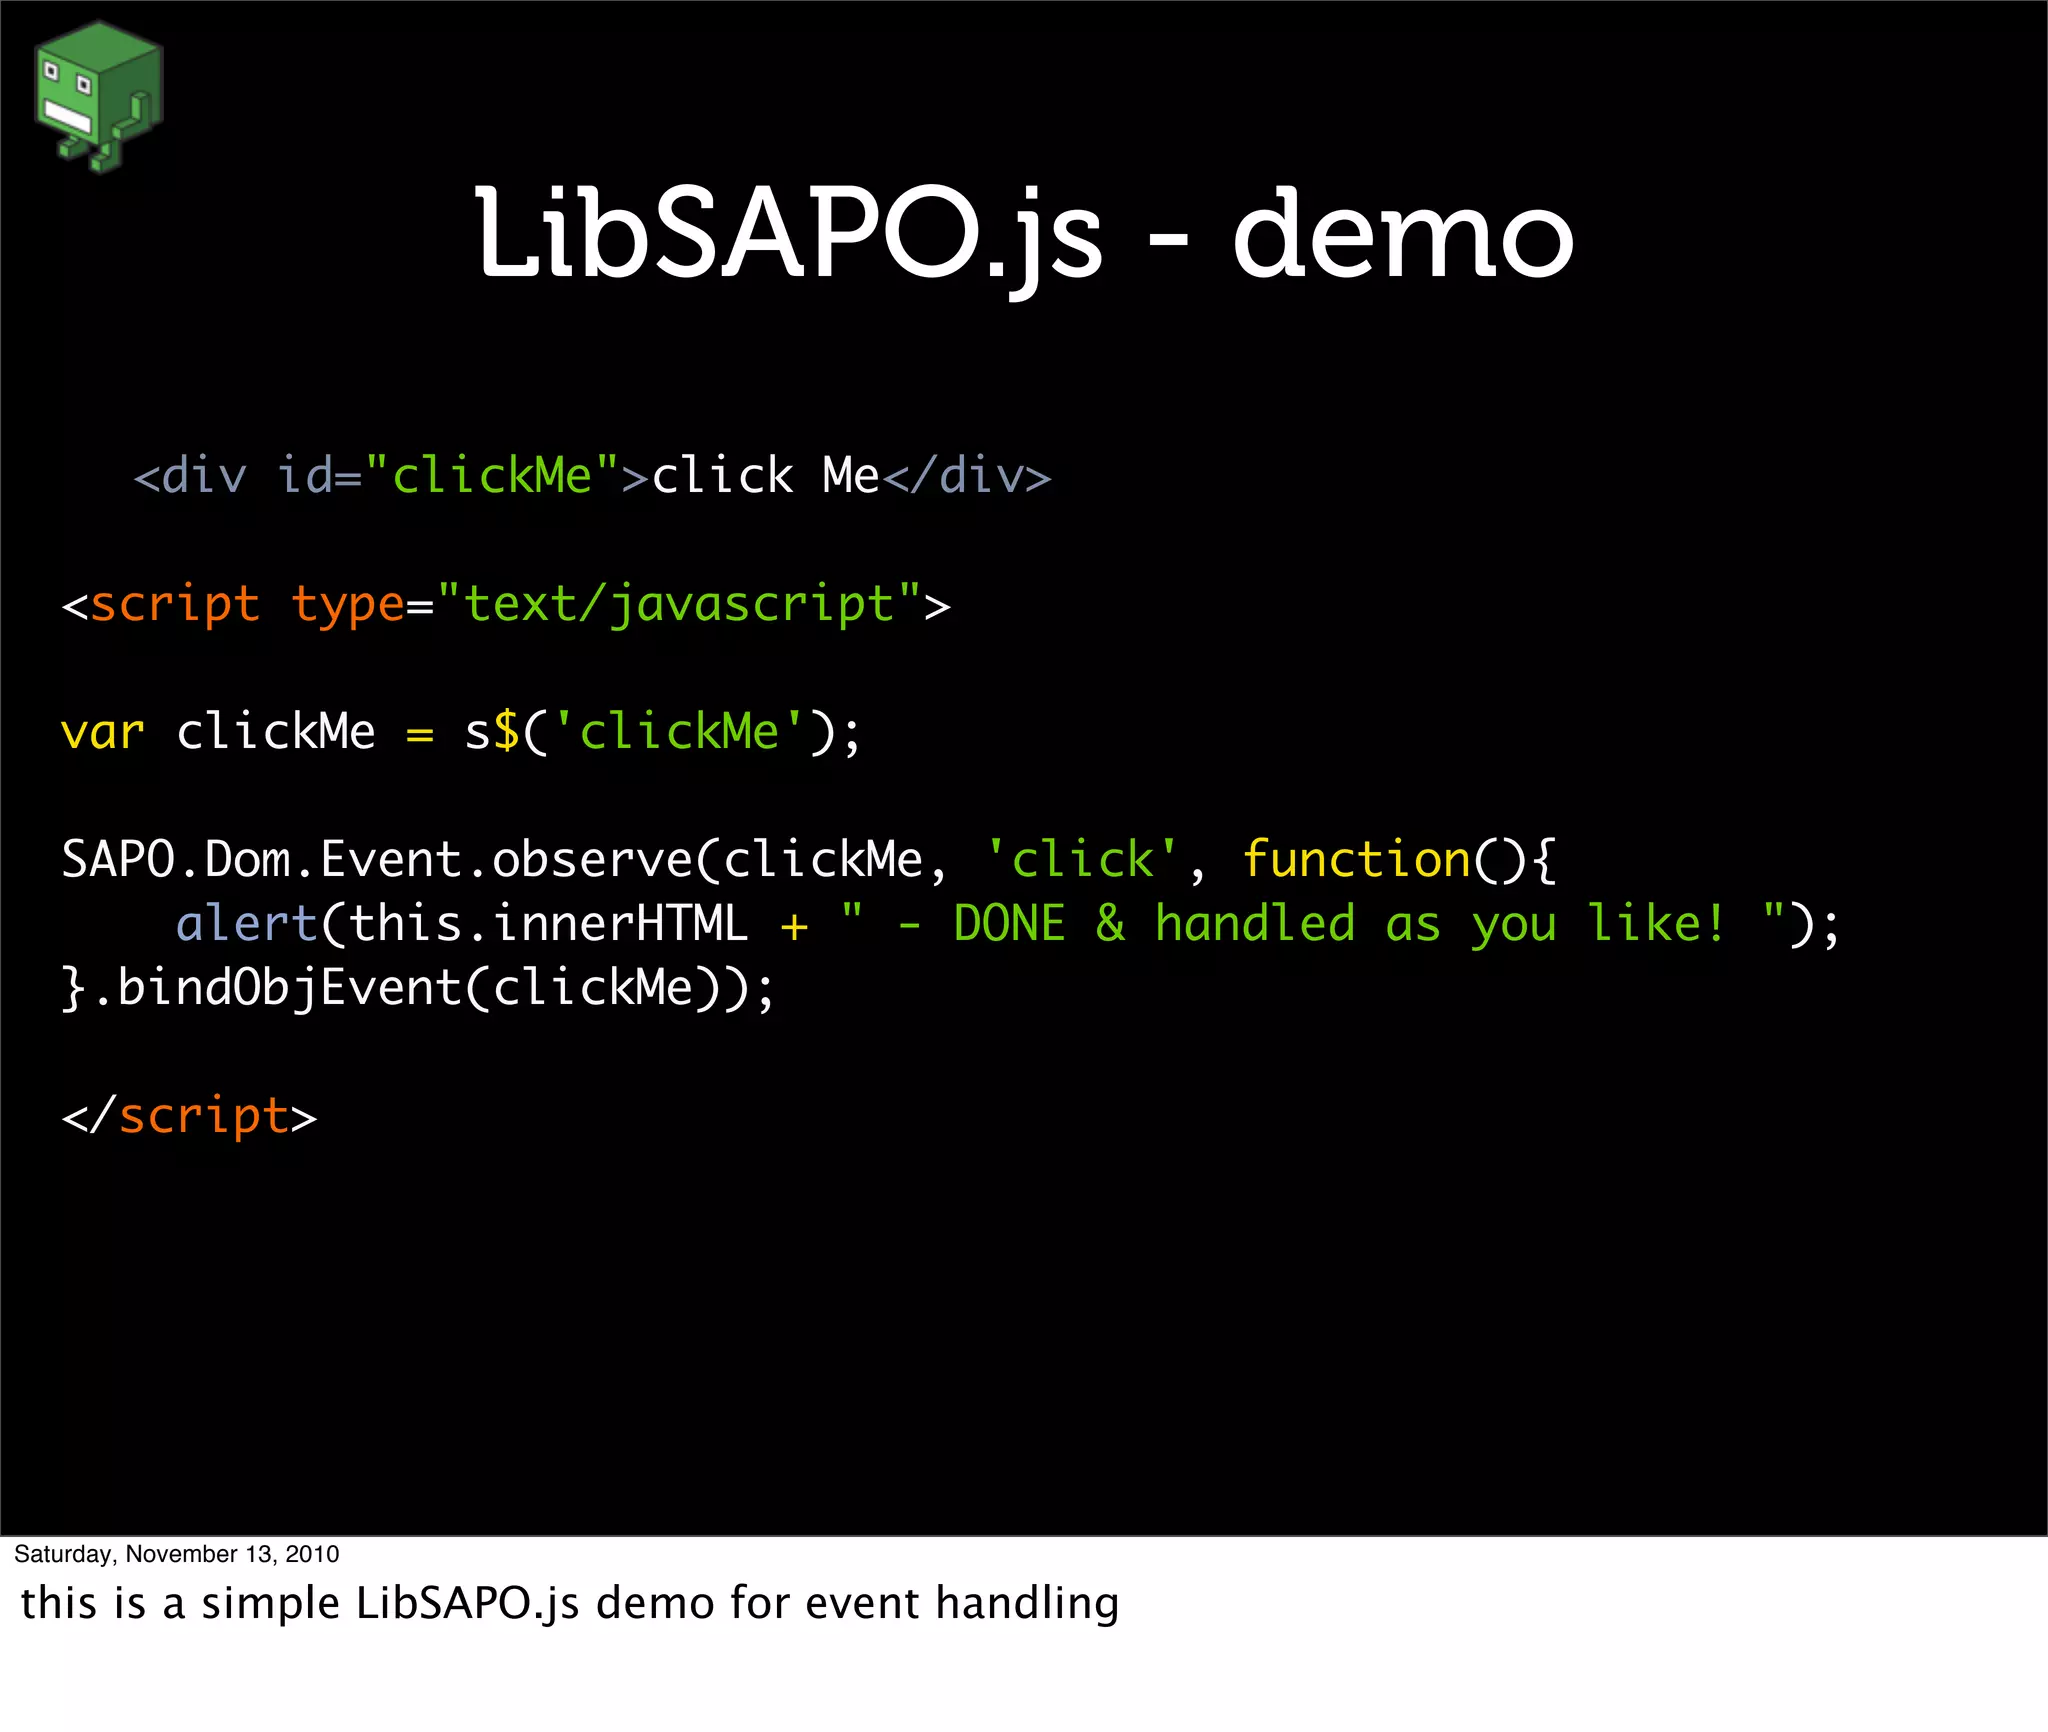Click the s$('clickMe') function call
This screenshot has height=1732, width=2048.
tap(660, 733)
